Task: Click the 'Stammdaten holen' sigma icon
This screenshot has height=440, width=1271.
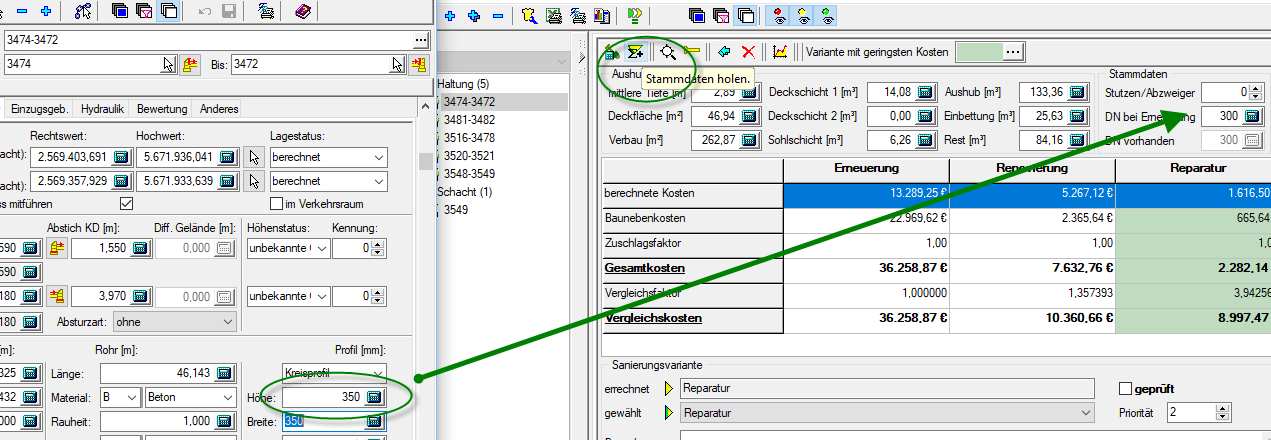Action: coord(635,51)
